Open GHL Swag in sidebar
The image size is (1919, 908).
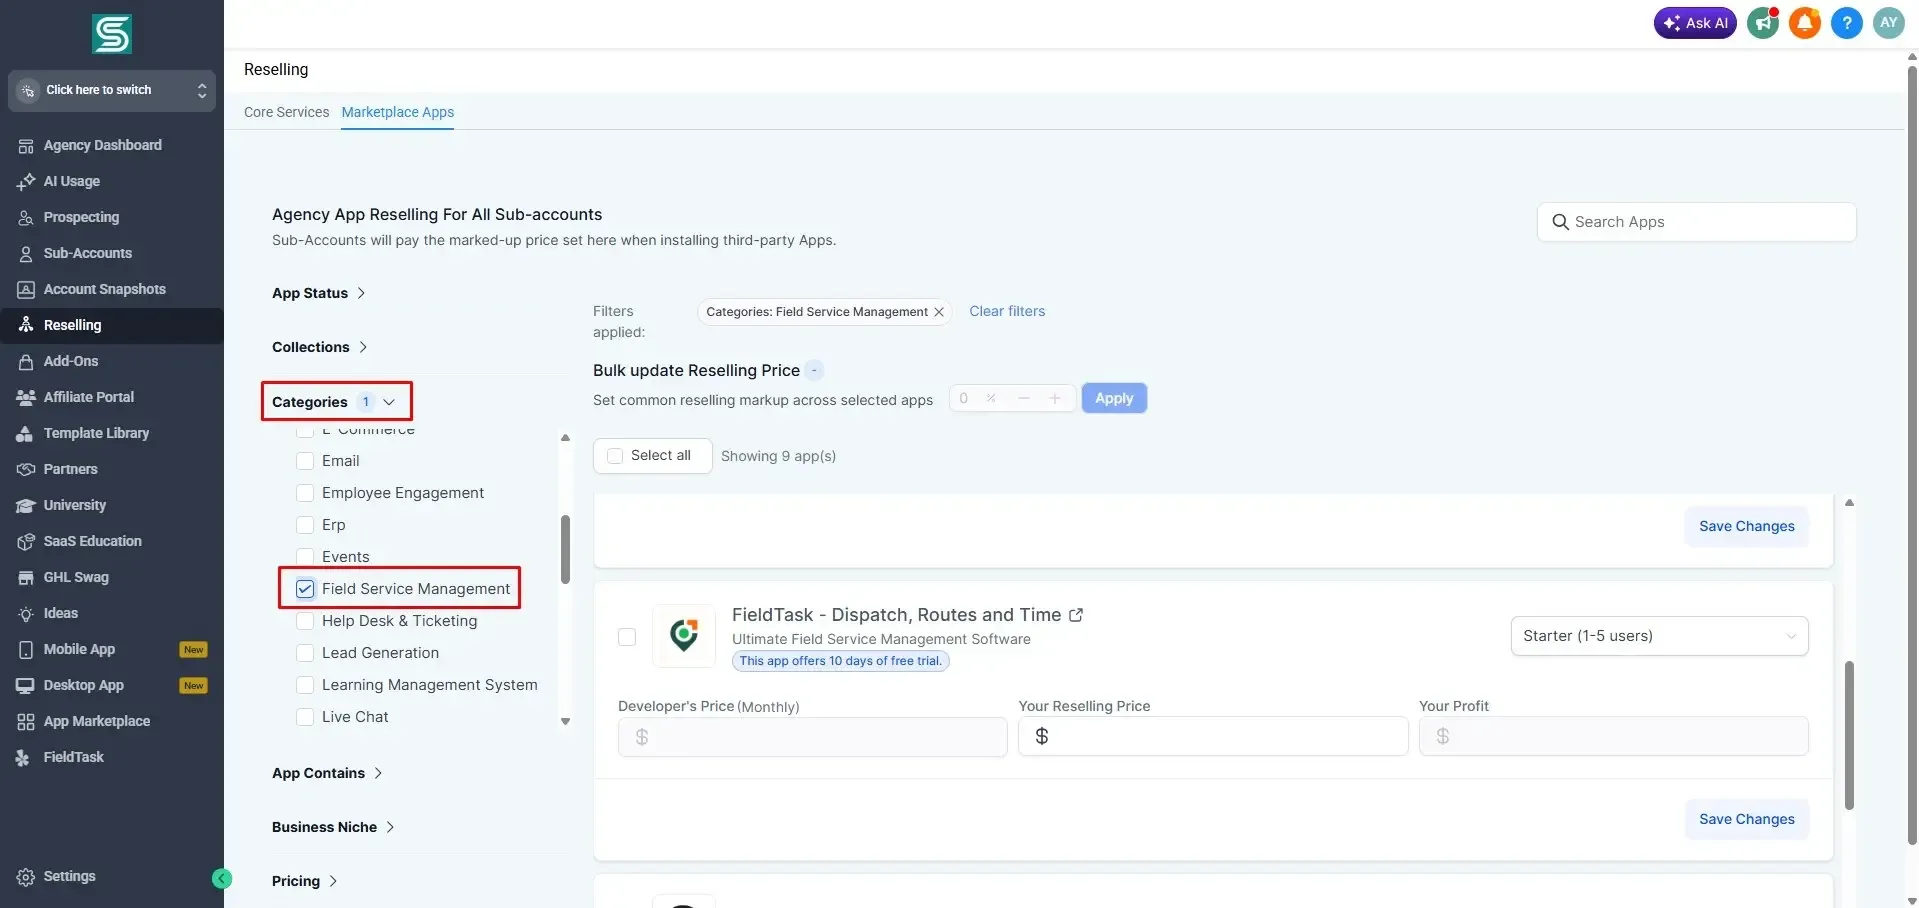76,577
